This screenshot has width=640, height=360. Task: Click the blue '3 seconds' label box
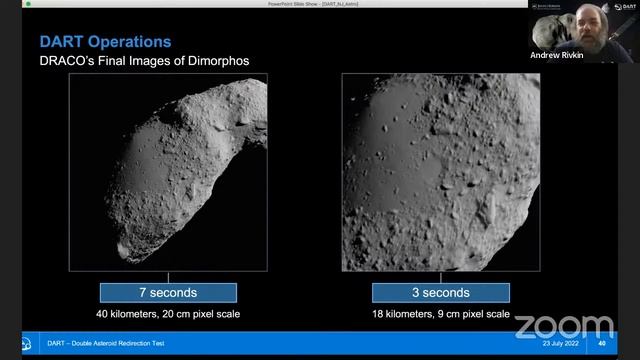click(x=441, y=293)
